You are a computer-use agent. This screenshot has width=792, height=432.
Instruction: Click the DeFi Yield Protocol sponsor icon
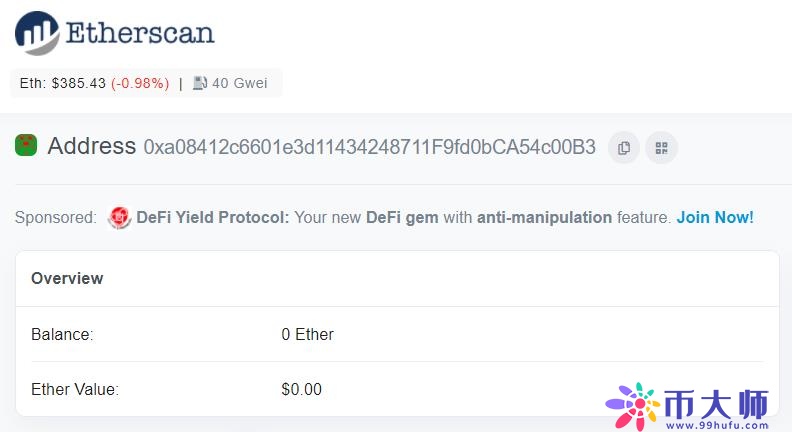pos(120,217)
